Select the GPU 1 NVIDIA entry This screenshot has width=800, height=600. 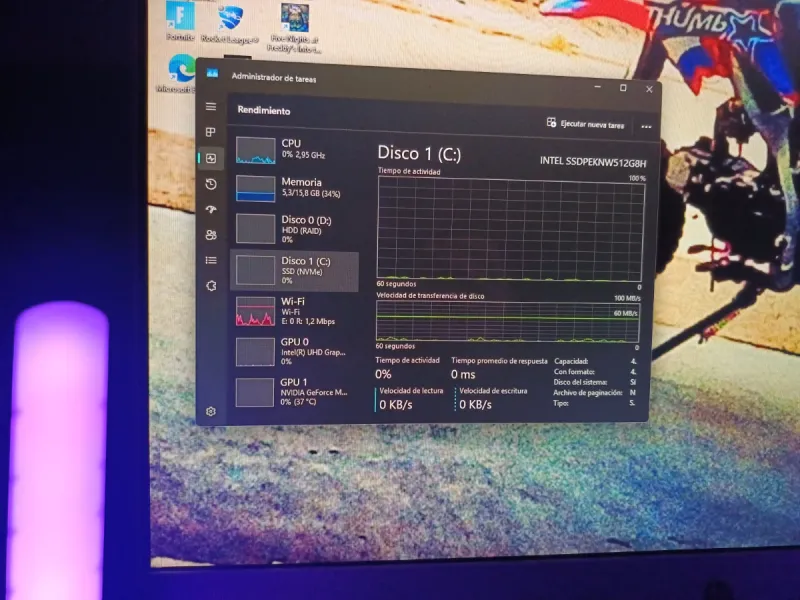(x=294, y=392)
